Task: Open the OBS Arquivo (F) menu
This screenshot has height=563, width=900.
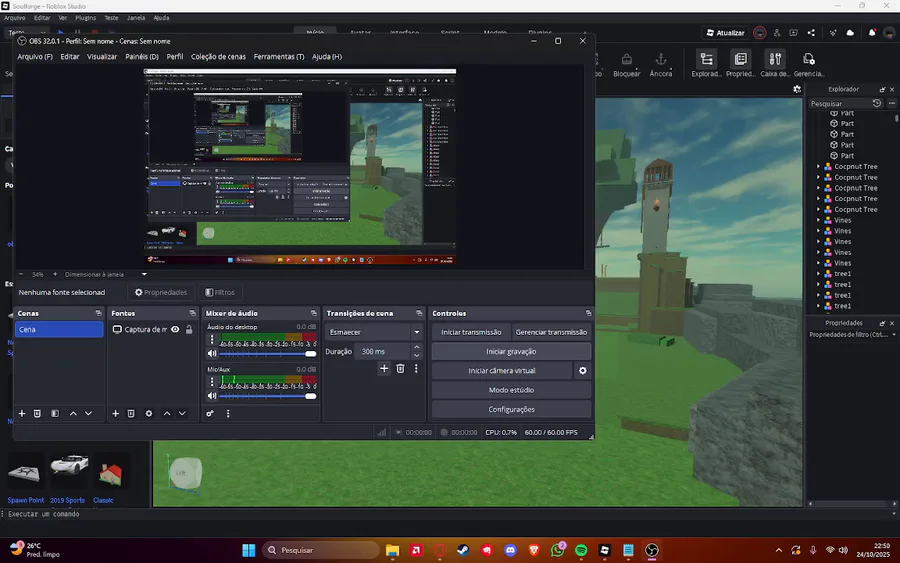Action: (35, 57)
